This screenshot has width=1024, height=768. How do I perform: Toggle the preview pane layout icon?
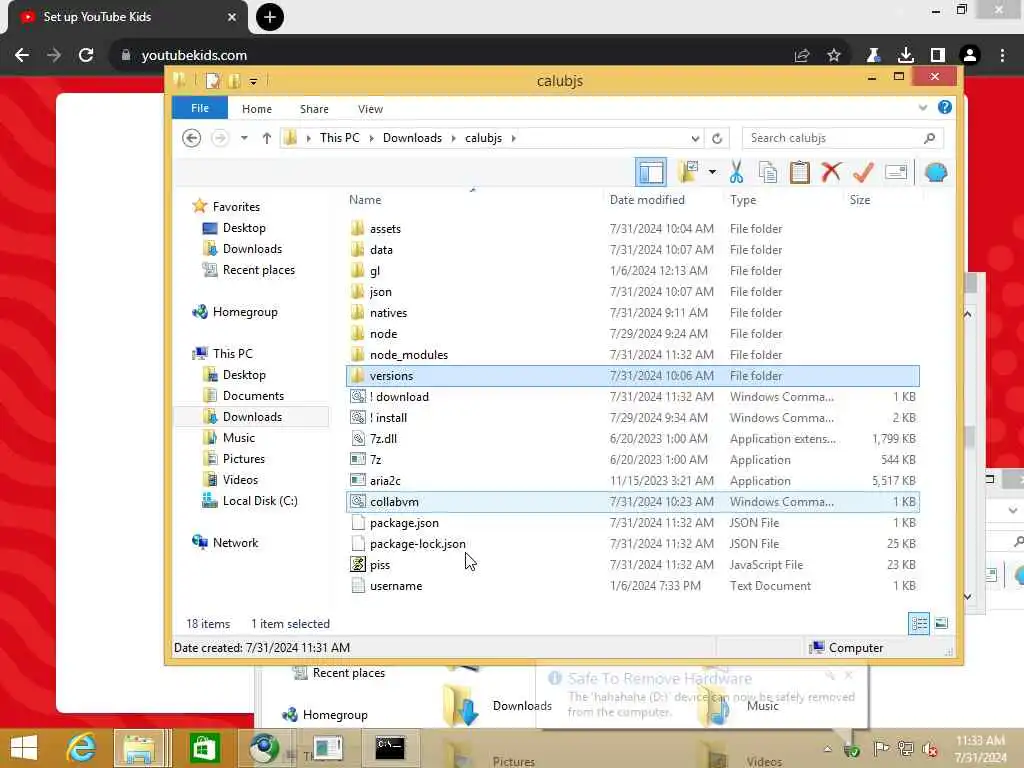[650, 172]
